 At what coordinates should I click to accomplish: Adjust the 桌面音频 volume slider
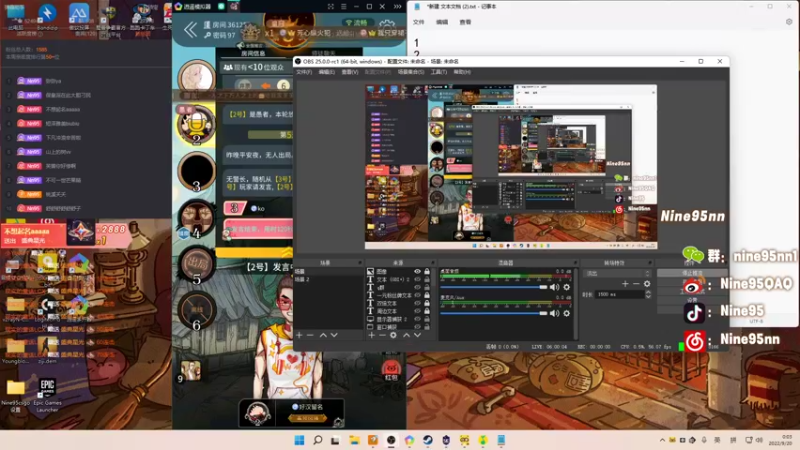[493, 287]
